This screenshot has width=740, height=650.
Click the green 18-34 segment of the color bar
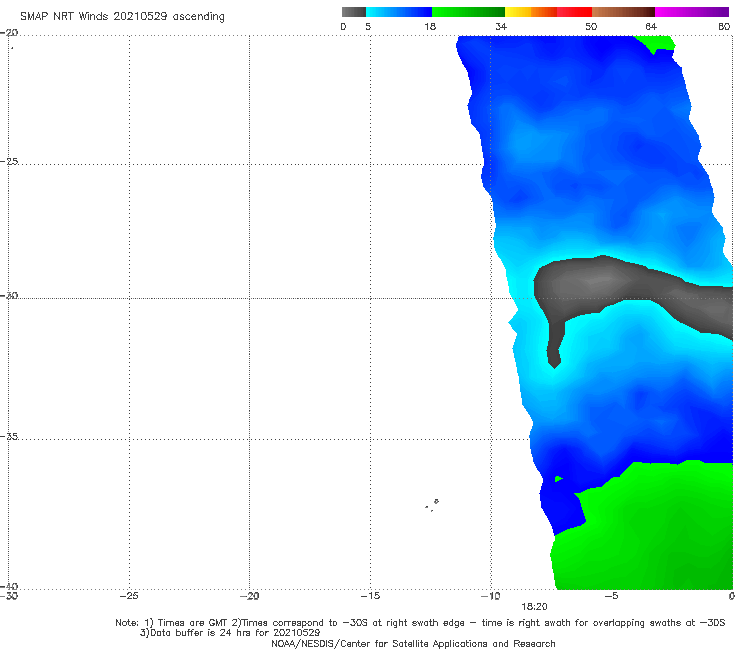click(x=468, y=12)
